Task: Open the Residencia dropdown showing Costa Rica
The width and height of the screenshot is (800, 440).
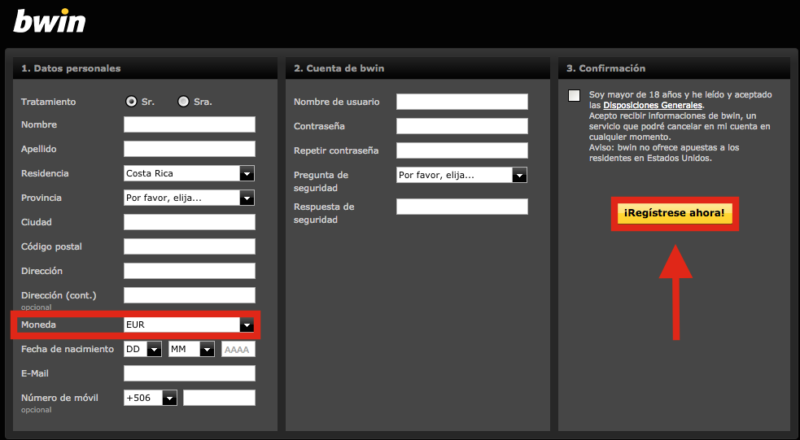Action: tap(189, 174)
